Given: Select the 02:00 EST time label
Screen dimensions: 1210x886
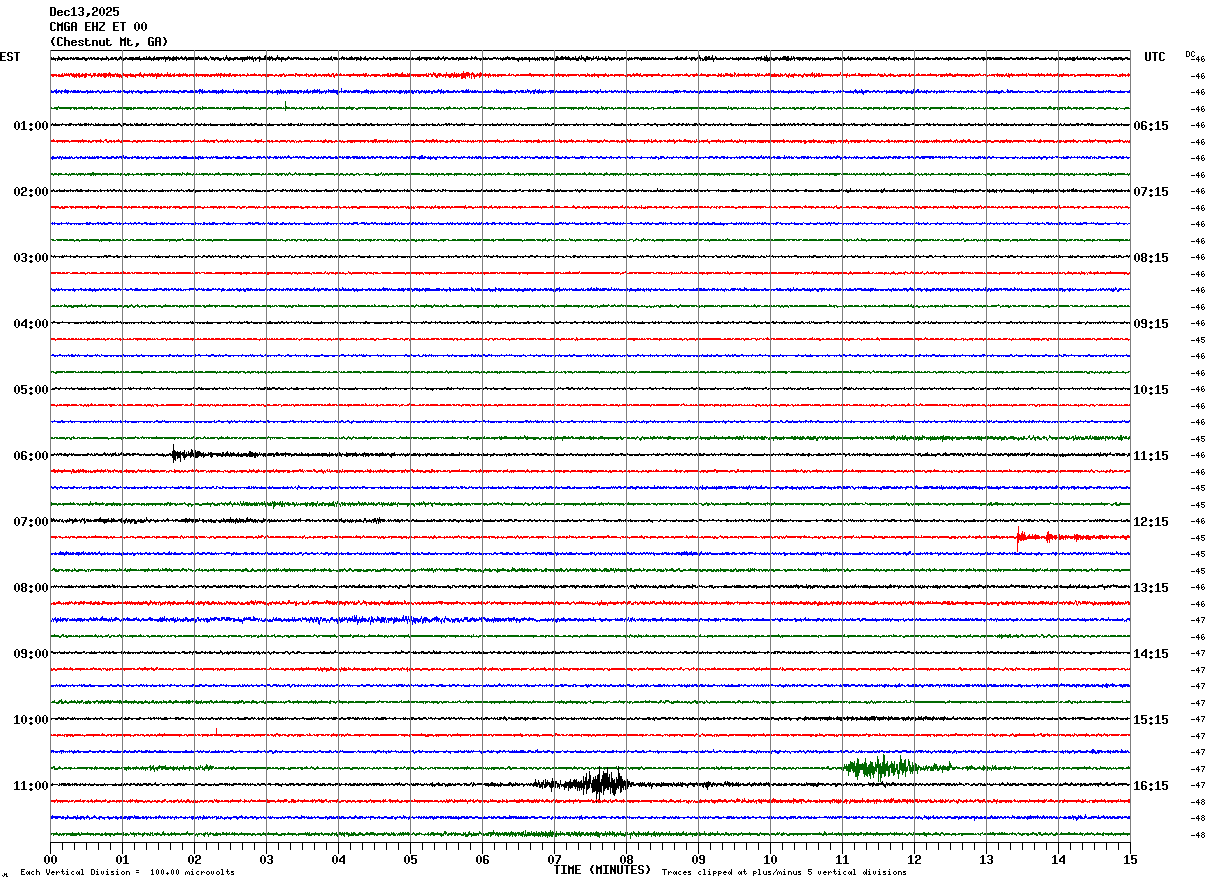Looking at the screenshot, I should pos(30,192).
